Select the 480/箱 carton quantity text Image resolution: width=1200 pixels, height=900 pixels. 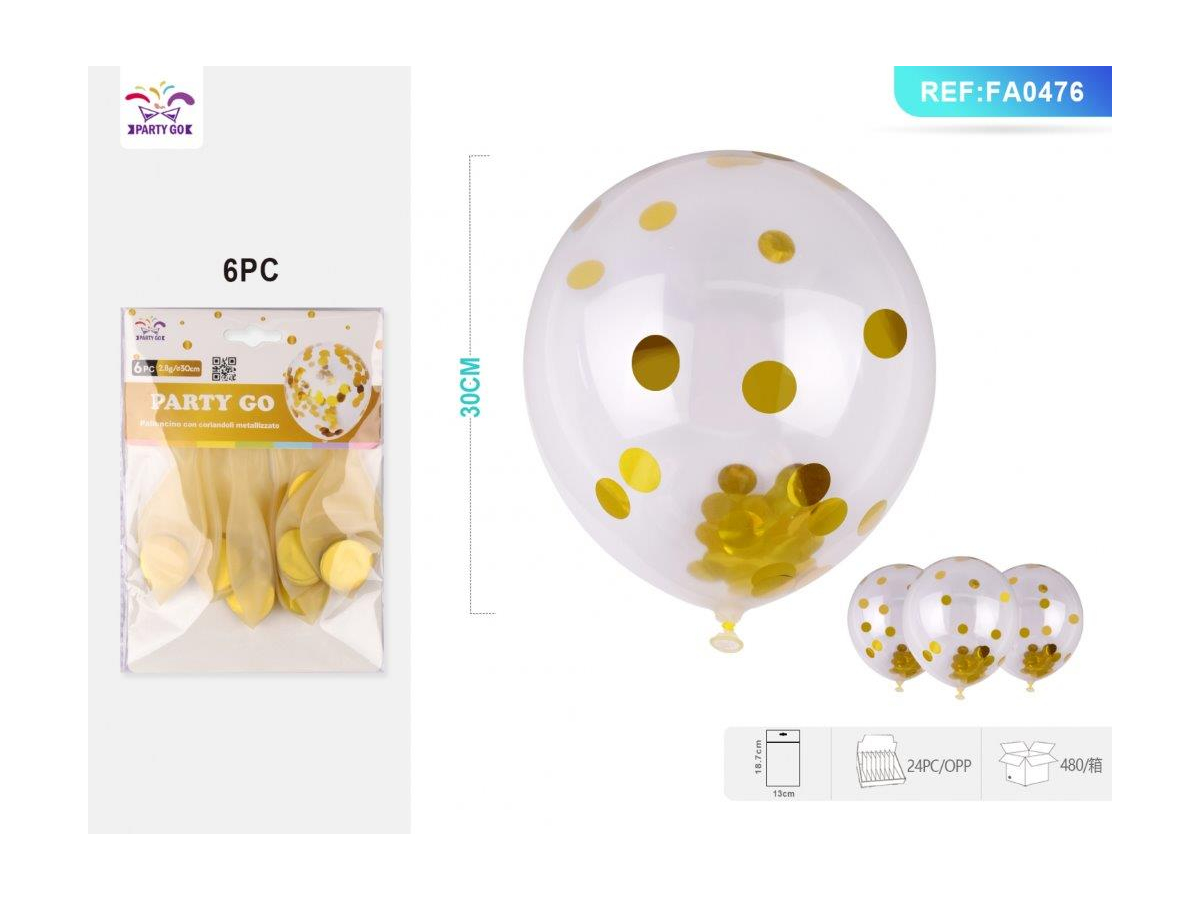coord(1083,766)
